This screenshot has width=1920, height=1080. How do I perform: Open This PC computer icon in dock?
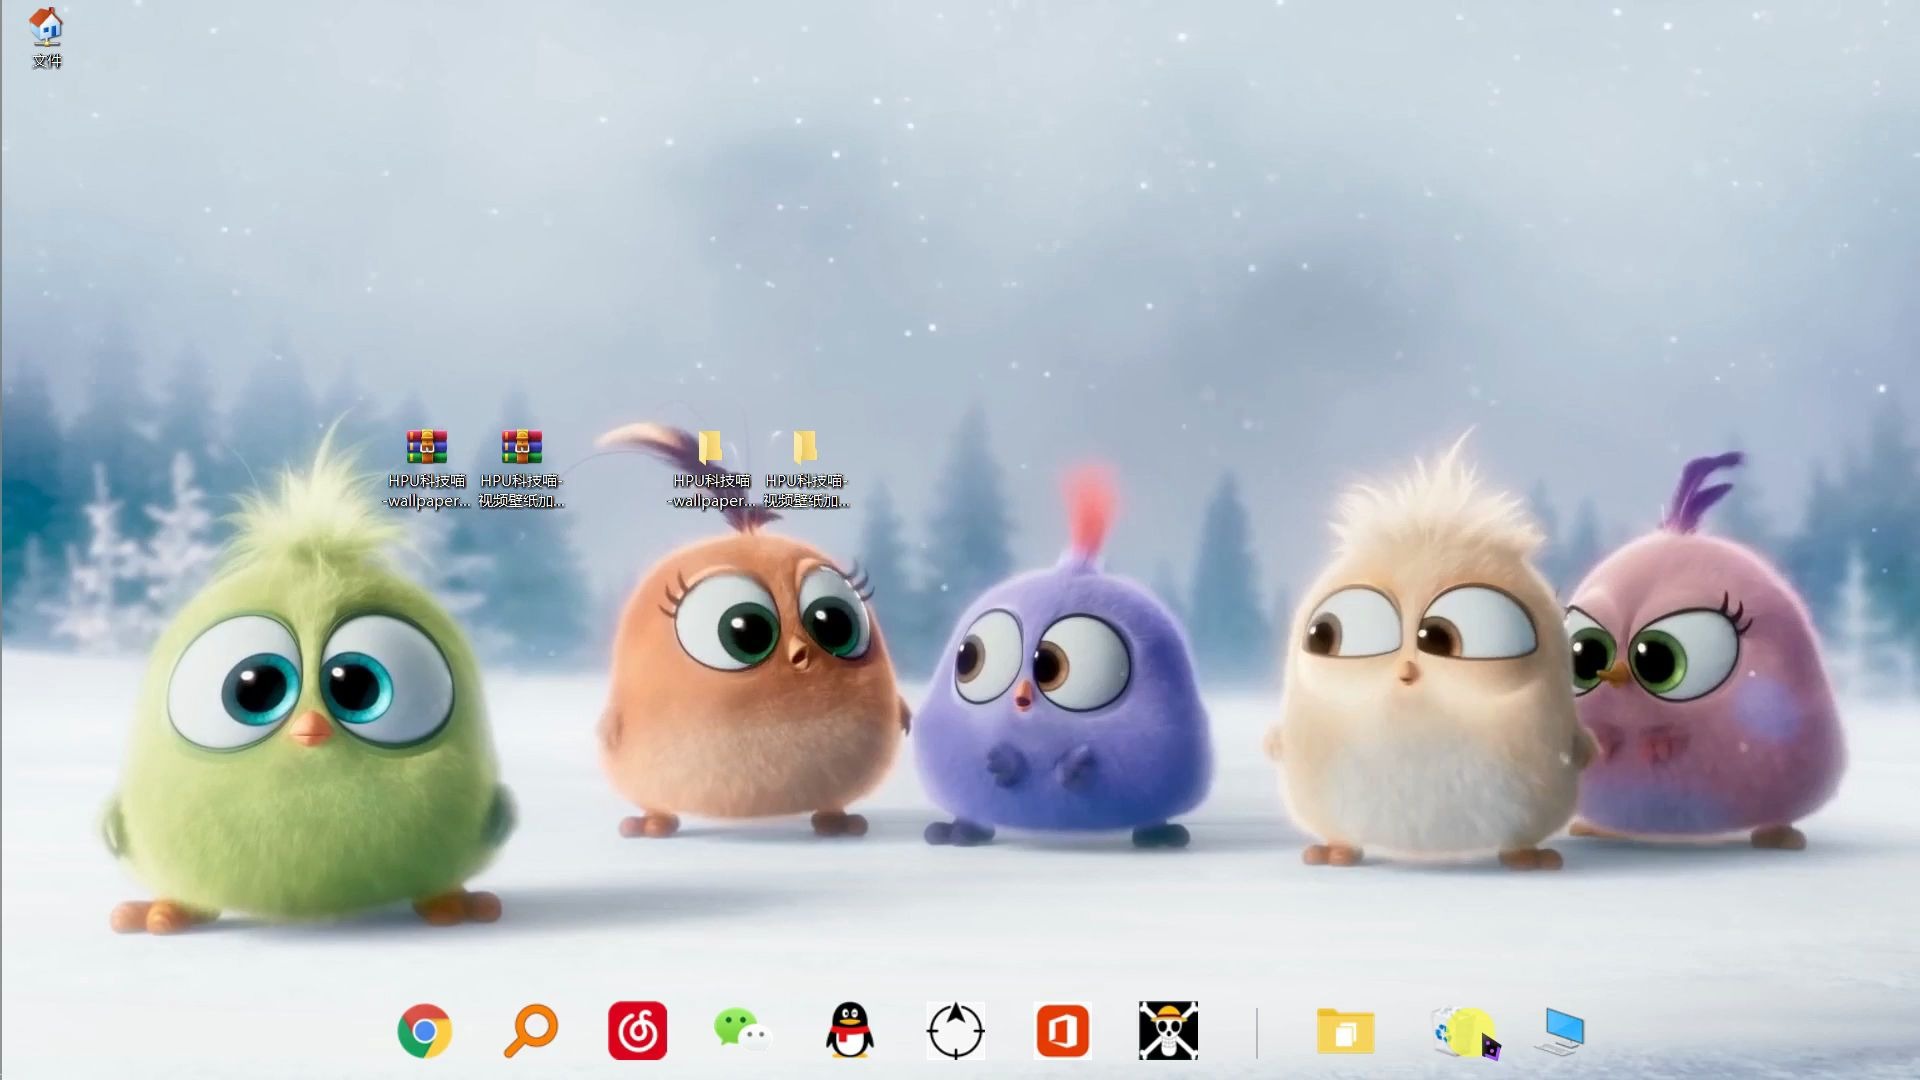(1560, 1031)
